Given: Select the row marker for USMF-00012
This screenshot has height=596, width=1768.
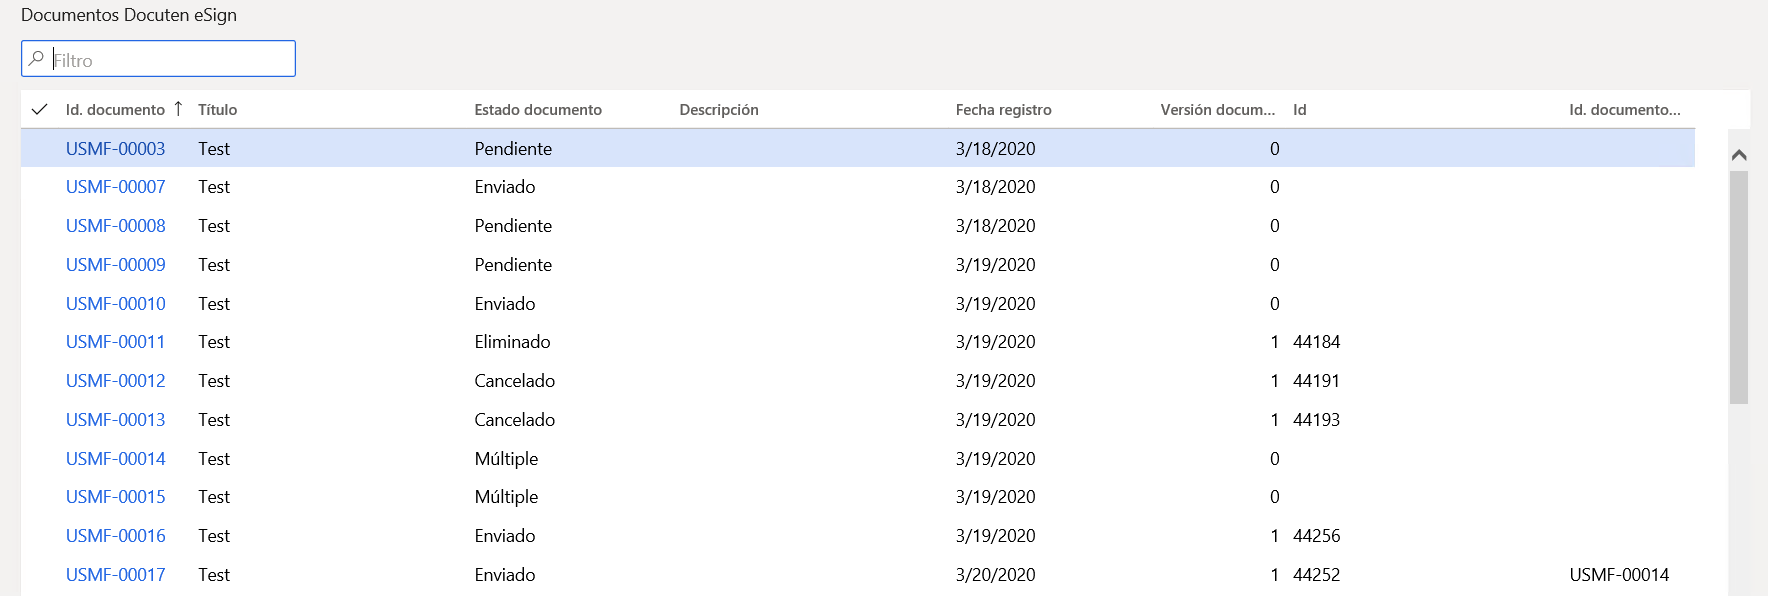Looking at the screenshot, I should click(x=40, y=381).
